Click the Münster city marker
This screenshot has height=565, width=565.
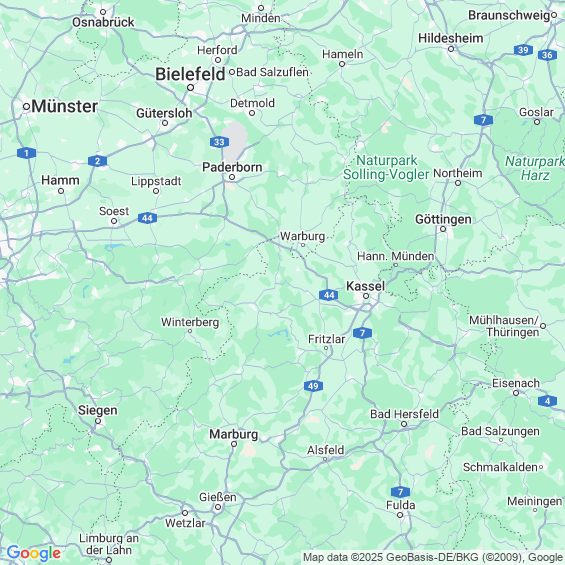tap(26, 107)
